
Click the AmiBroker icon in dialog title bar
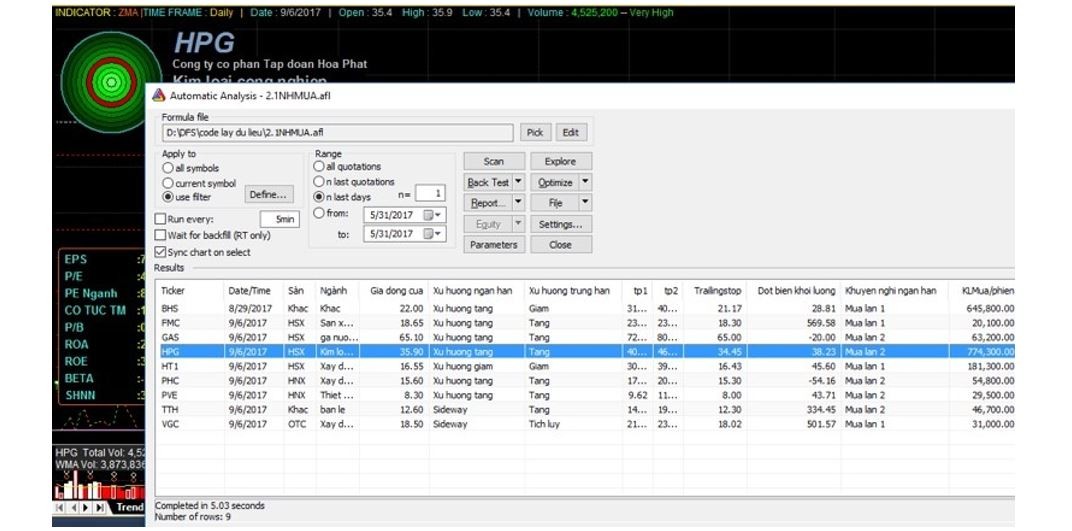pos(158,95)
